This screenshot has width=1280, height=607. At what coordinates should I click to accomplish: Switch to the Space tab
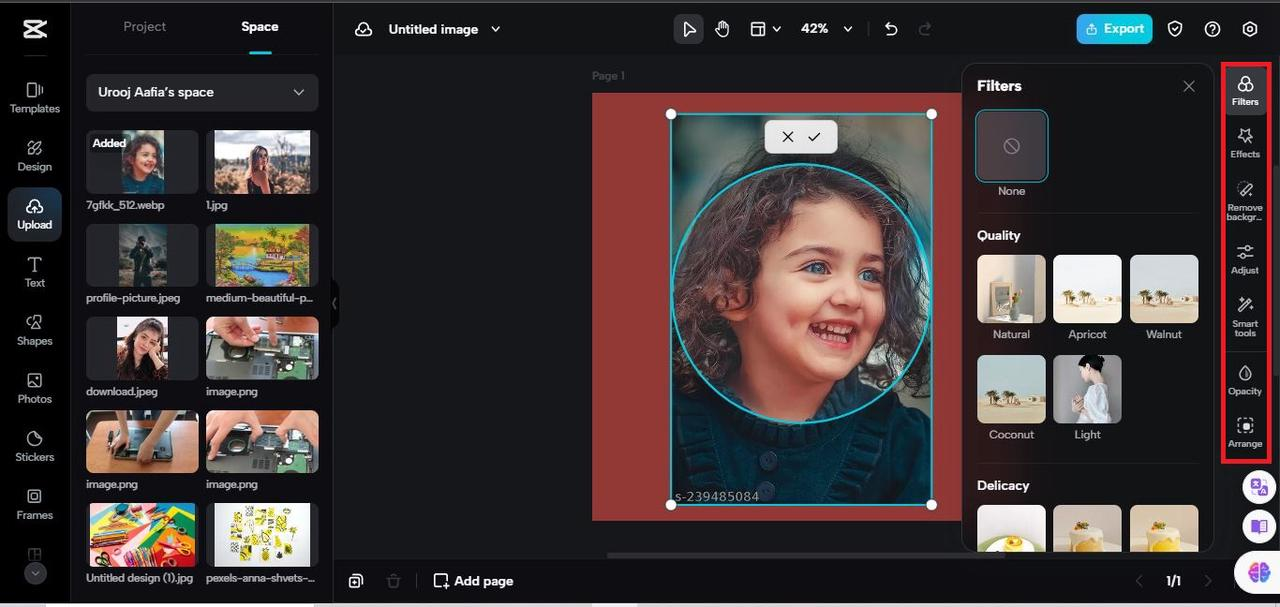260,27
